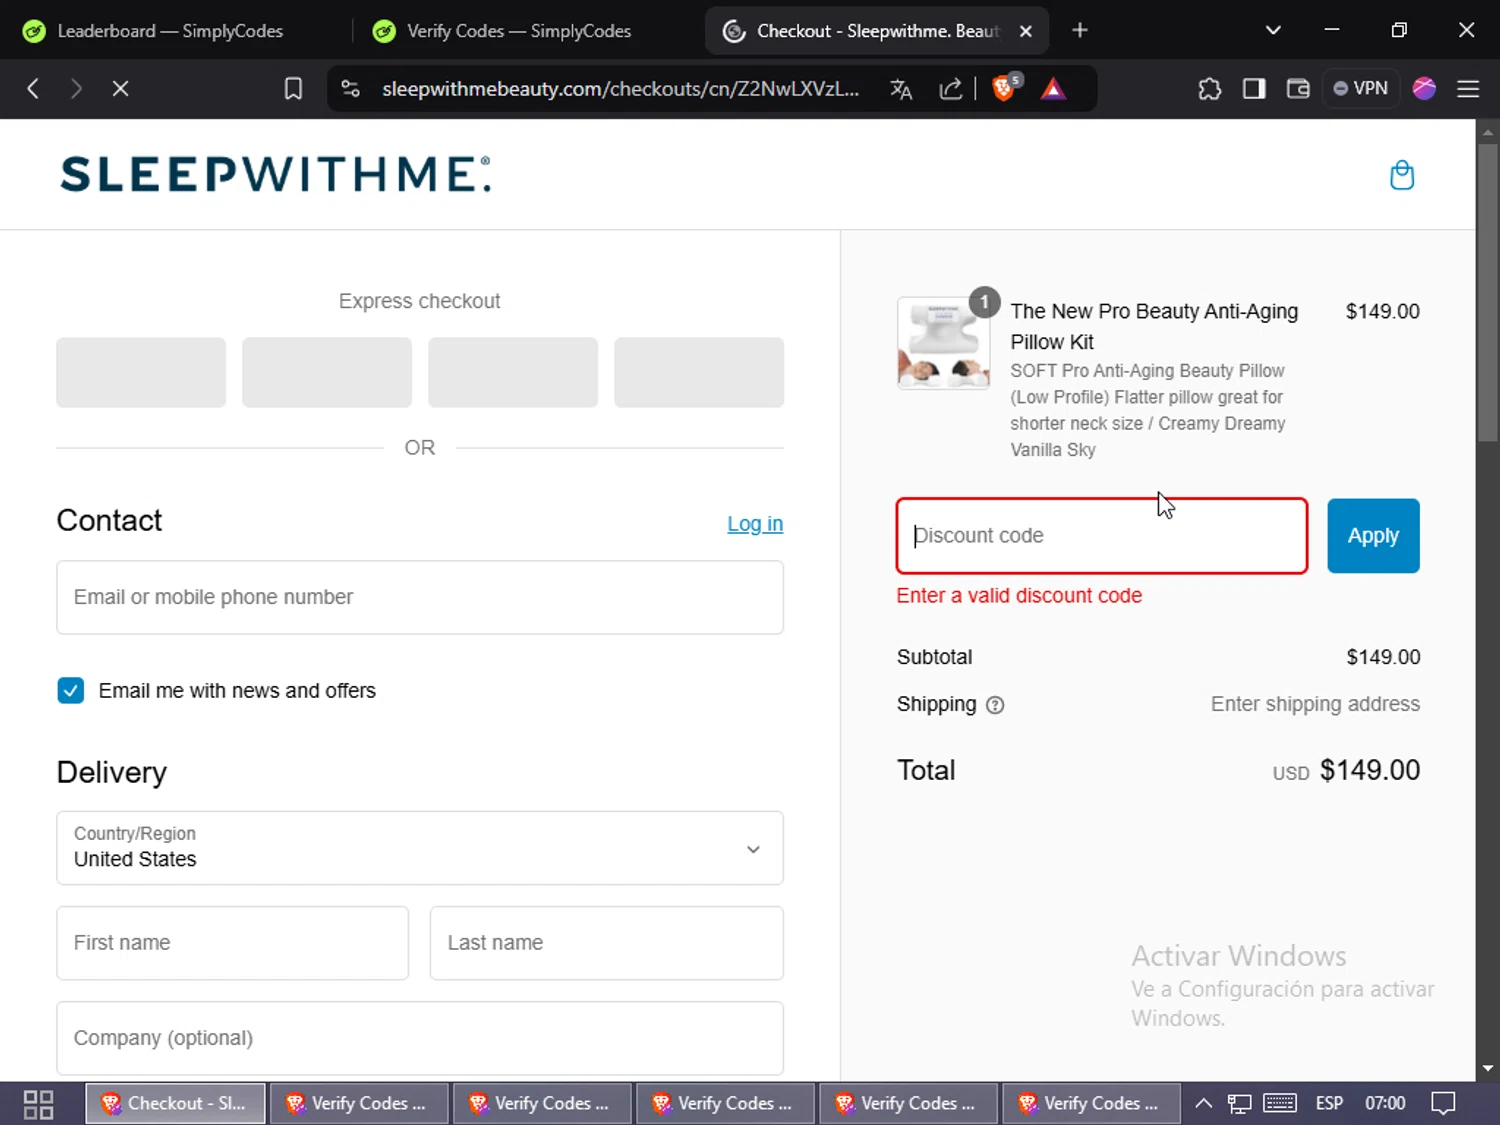Open the extensions puzzle icon
Image resolution: width=1500 pixels, height=1125 pixels.
click(x=1210, y=89)
